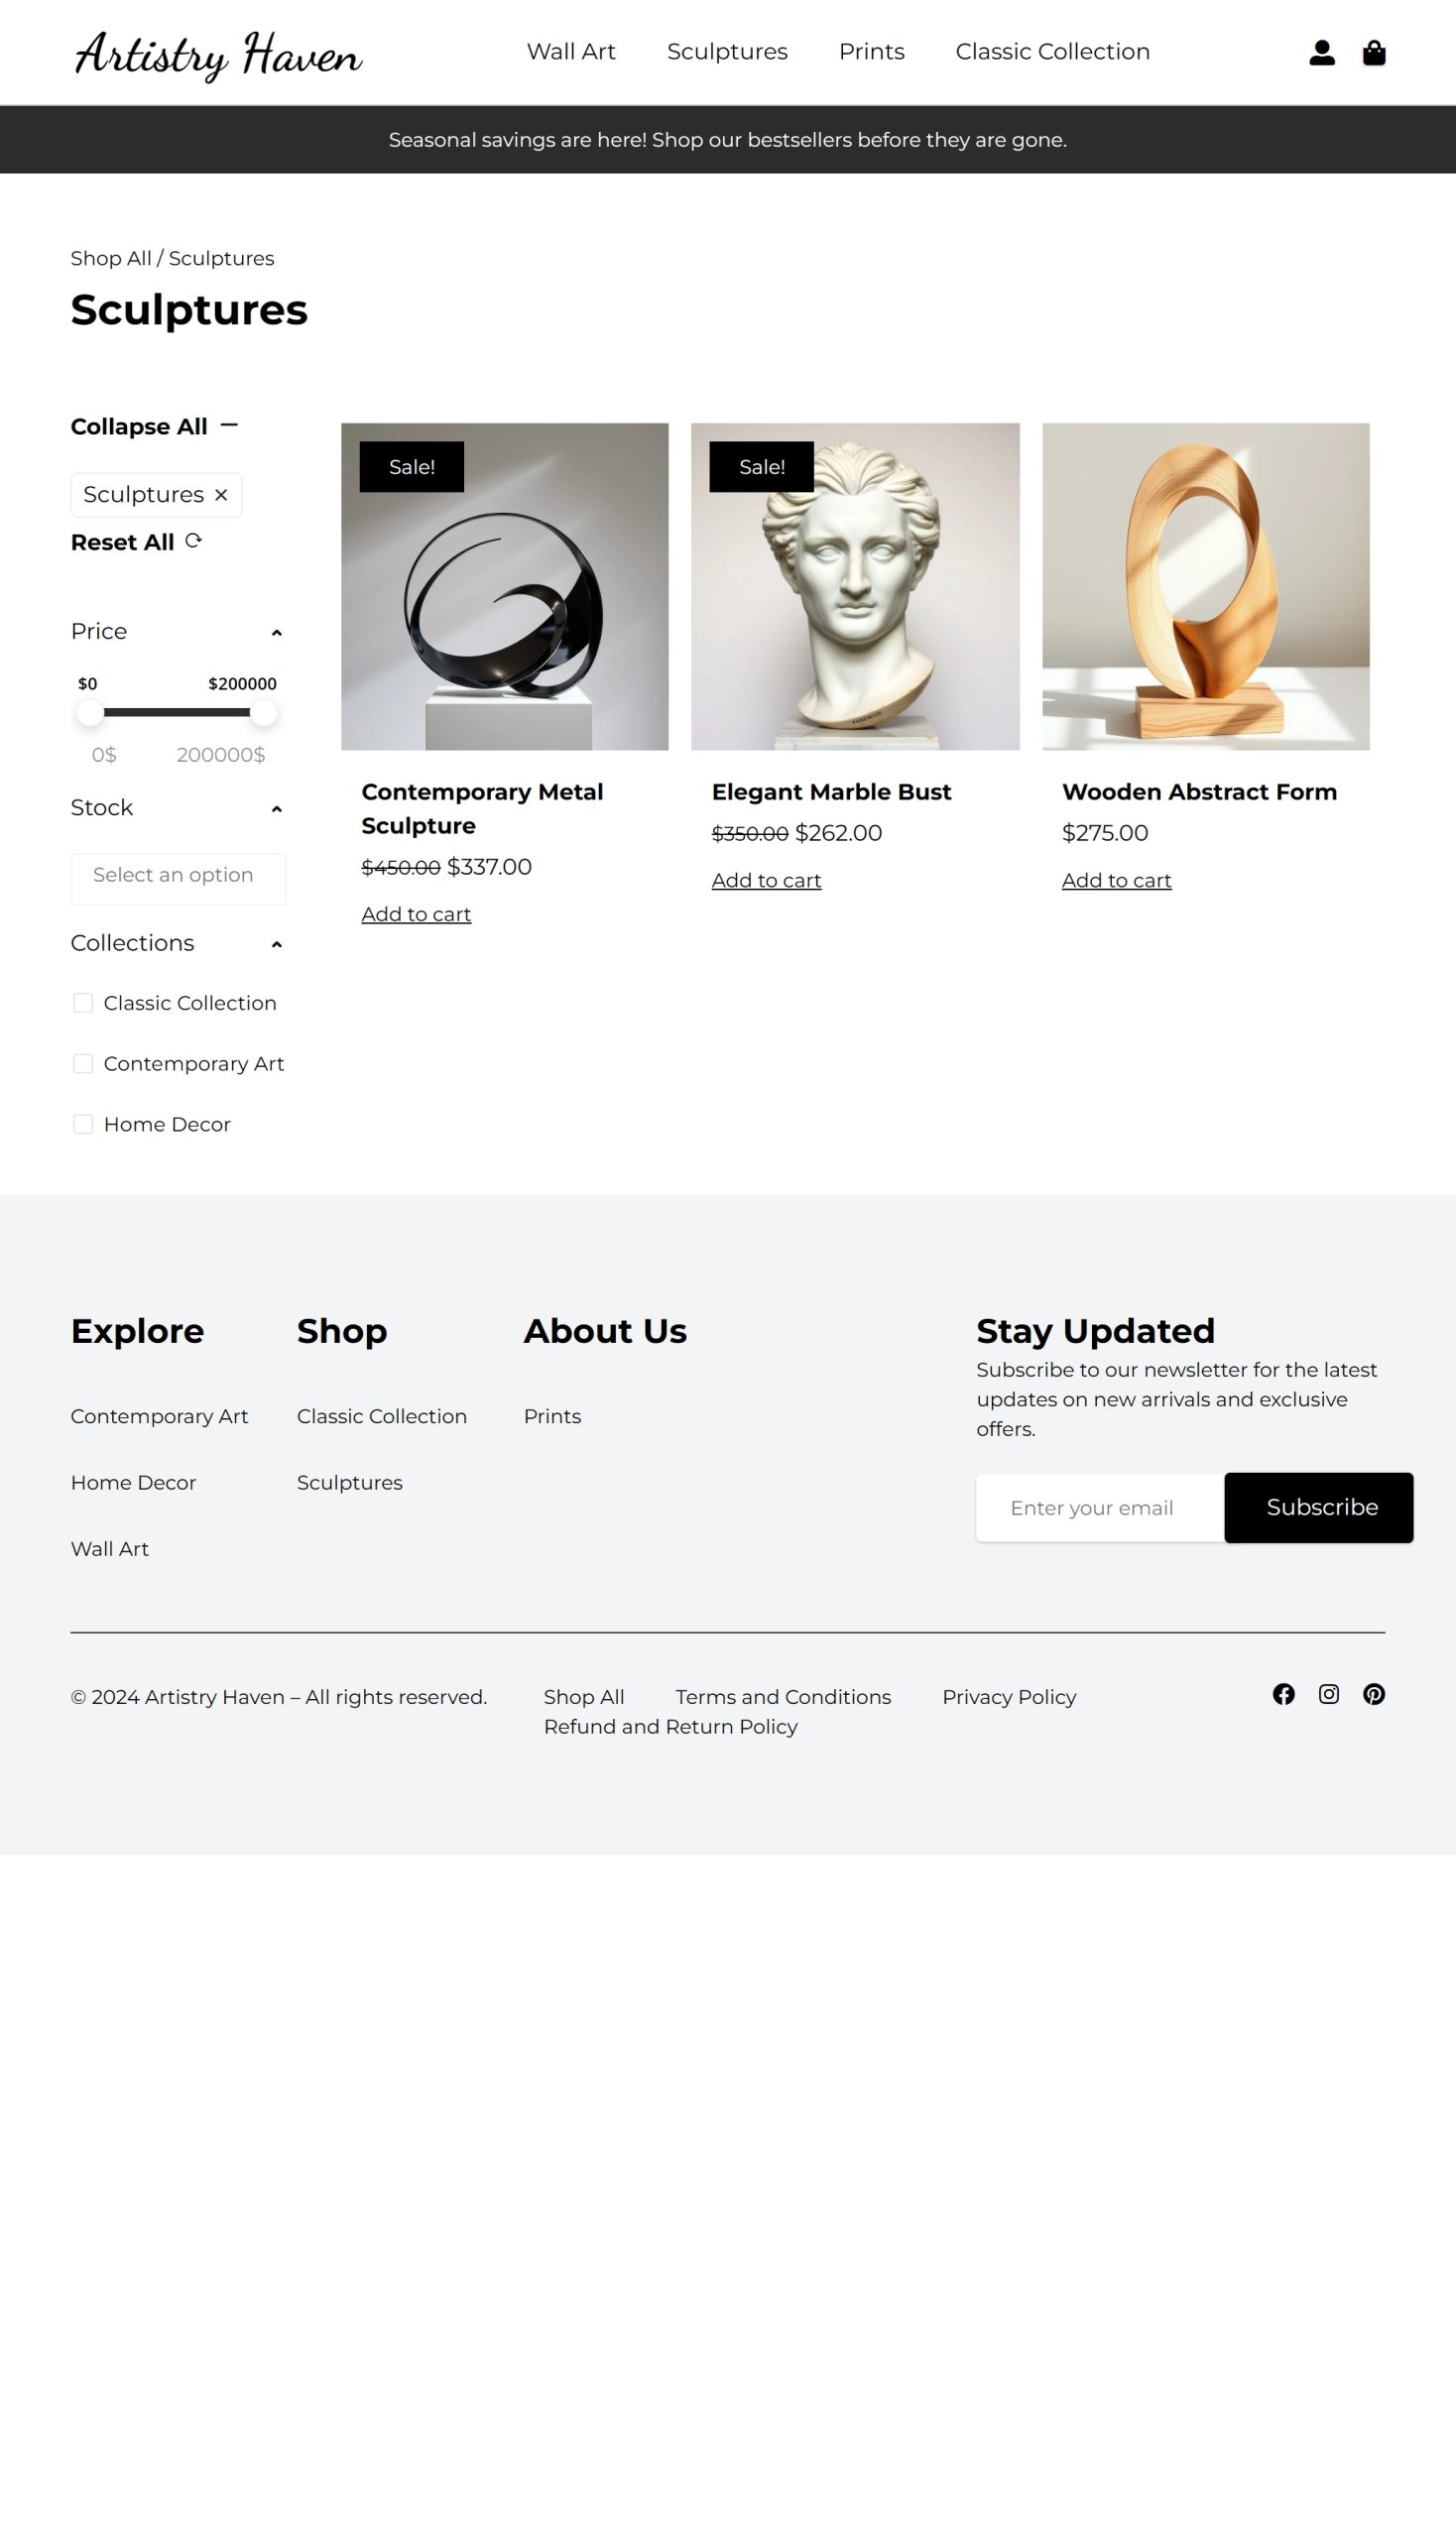Open the user account icon

(x=1322, y=53)
